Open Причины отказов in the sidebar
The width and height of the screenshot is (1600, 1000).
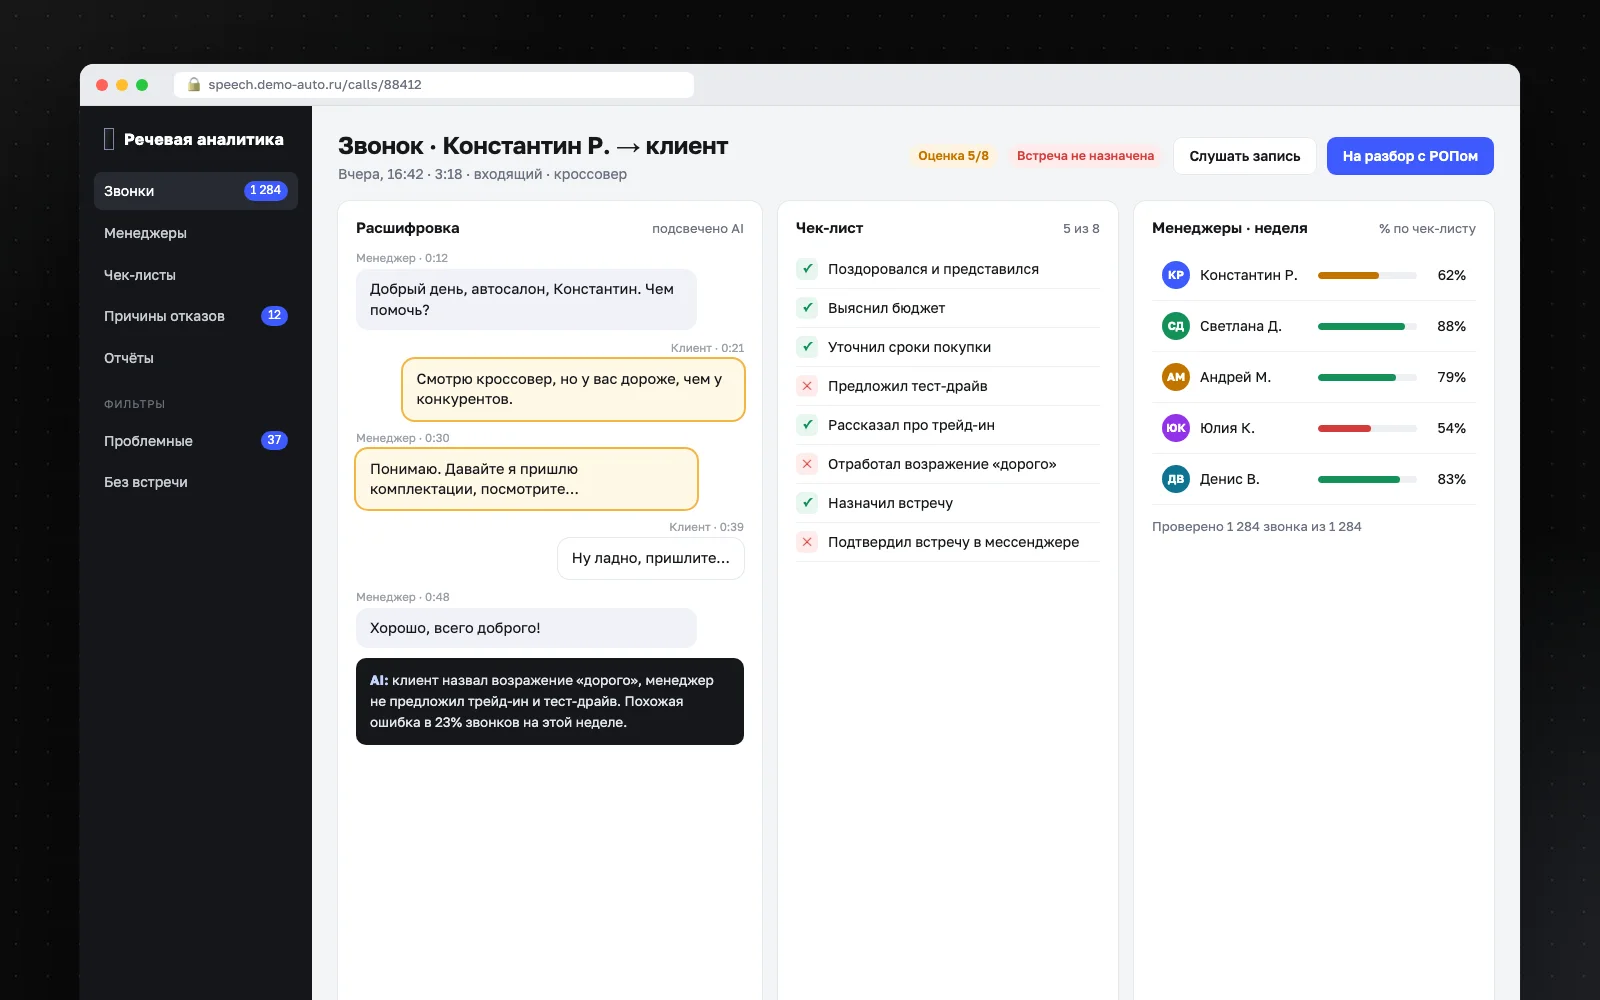coord(196,316)
